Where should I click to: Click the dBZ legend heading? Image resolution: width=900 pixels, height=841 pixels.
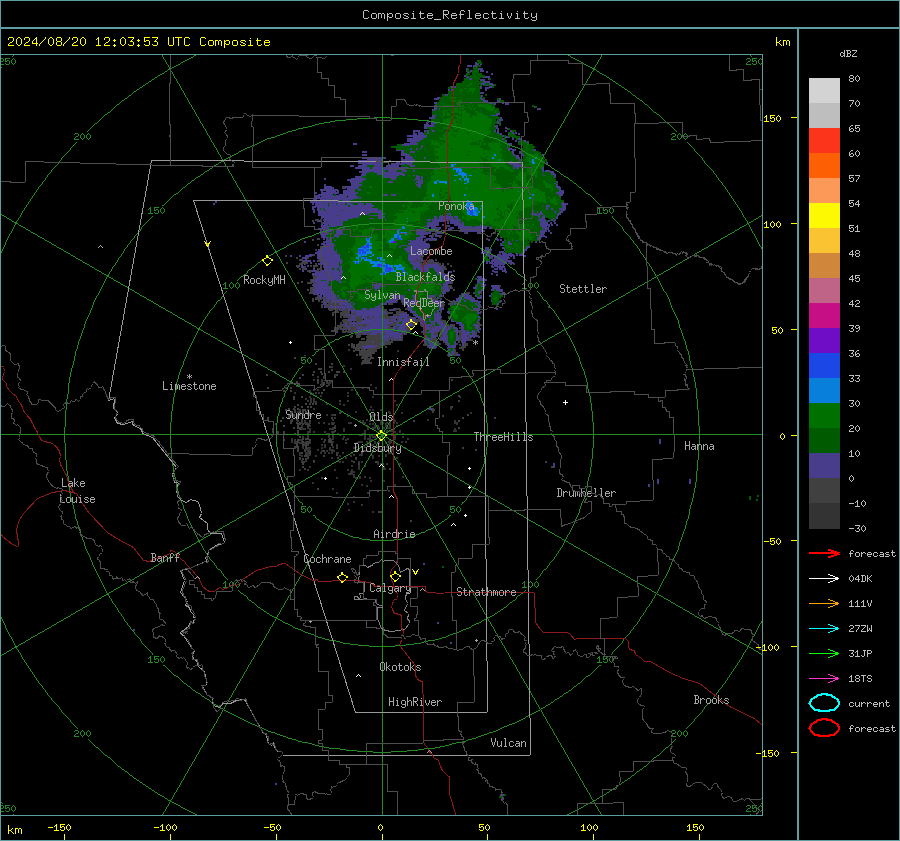coord(848,53)
